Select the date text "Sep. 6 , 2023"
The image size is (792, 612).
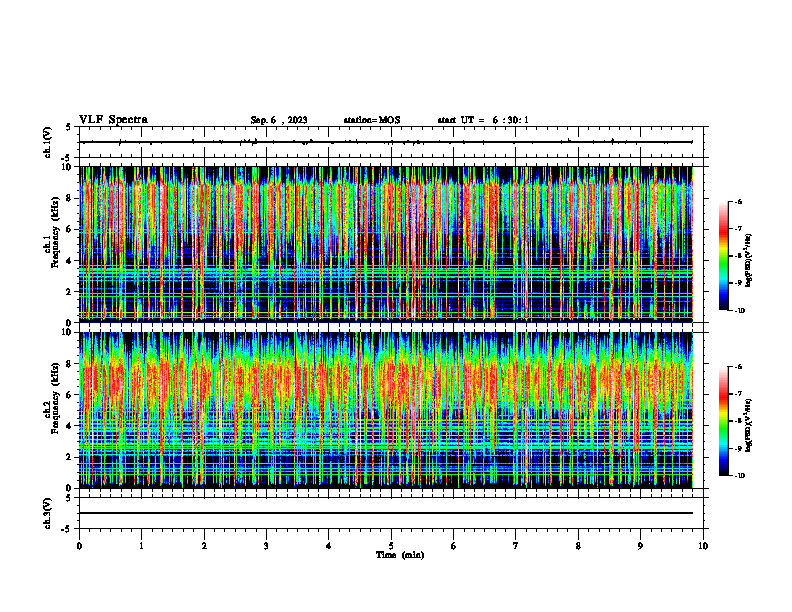279,120
